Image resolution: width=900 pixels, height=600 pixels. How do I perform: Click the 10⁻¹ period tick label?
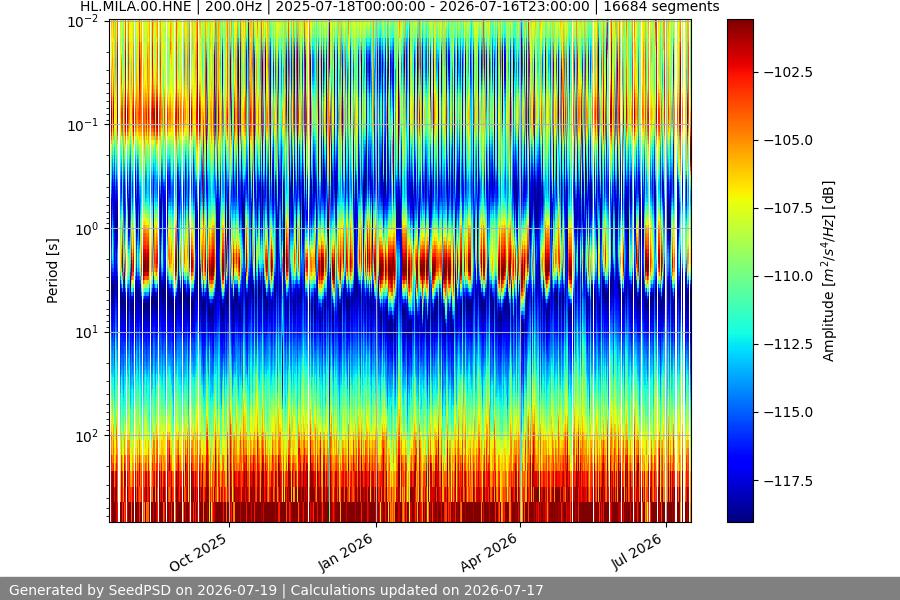[83, 125]
